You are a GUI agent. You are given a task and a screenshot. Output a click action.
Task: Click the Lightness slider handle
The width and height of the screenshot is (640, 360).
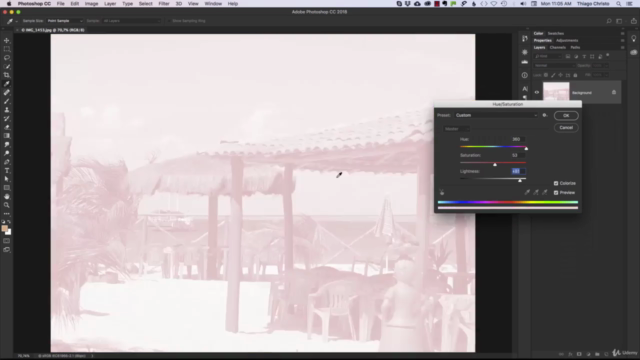[x=520, y=180]
